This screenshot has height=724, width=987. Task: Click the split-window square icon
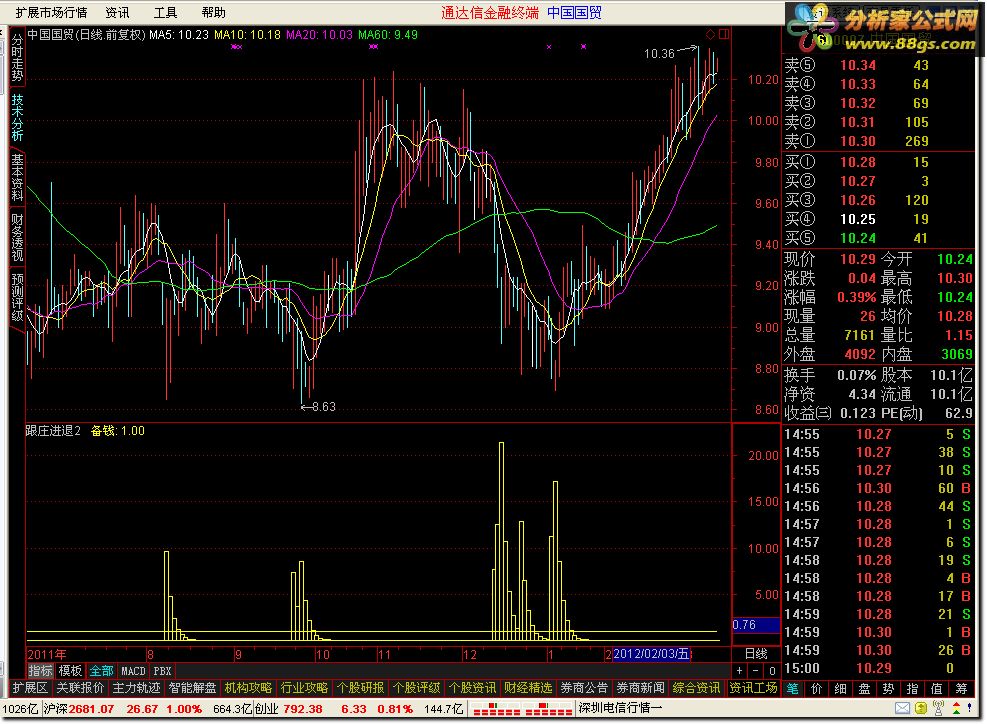(724, 35)
